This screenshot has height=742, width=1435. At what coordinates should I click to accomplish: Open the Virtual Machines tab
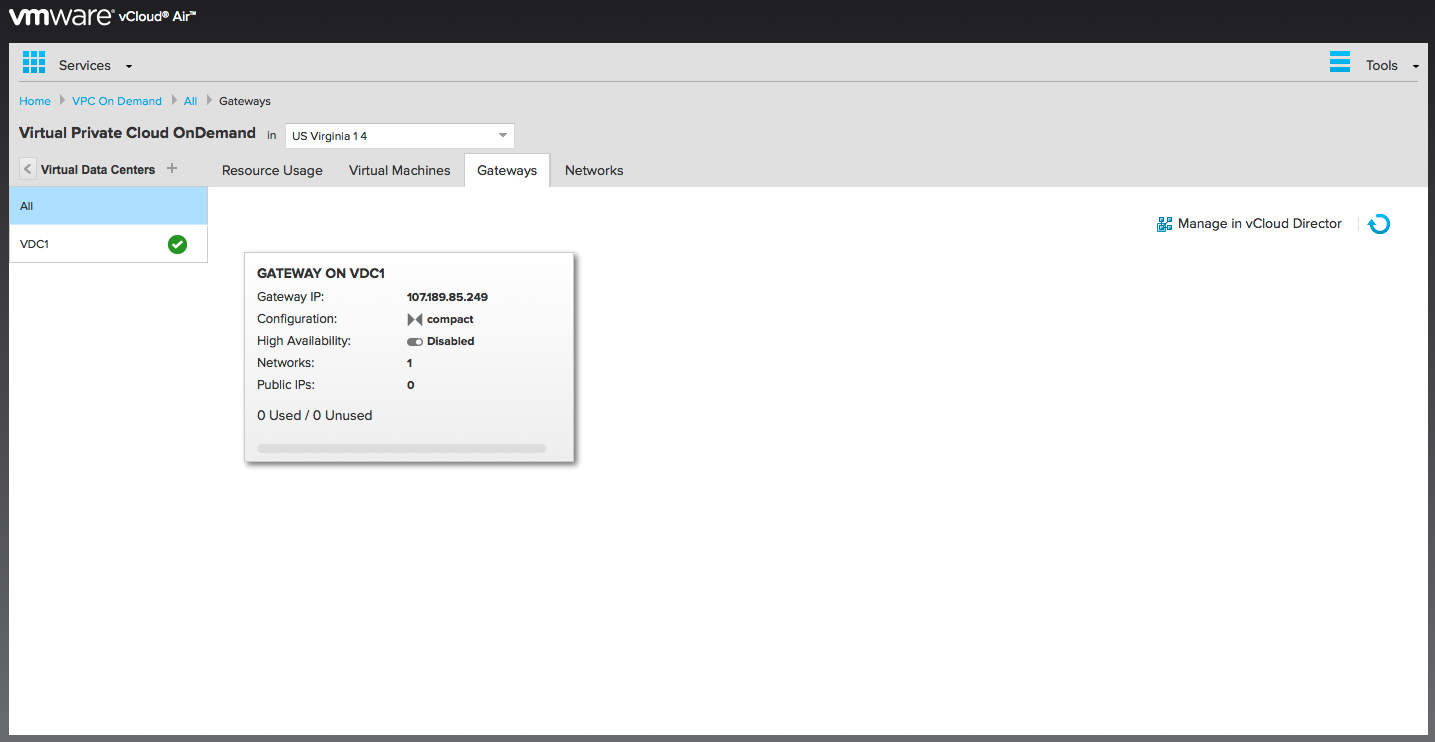click(399, 171)
